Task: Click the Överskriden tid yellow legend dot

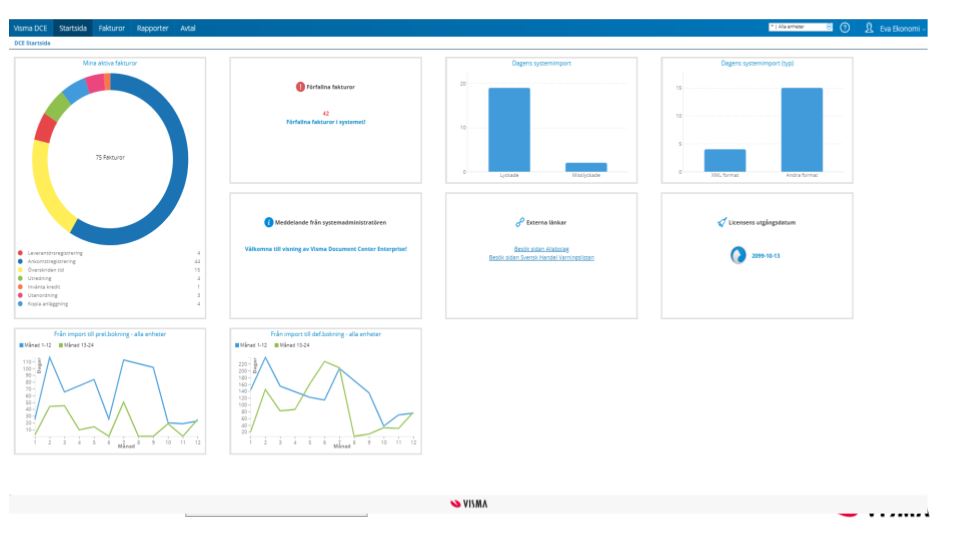Action: [x=20, y=270]
